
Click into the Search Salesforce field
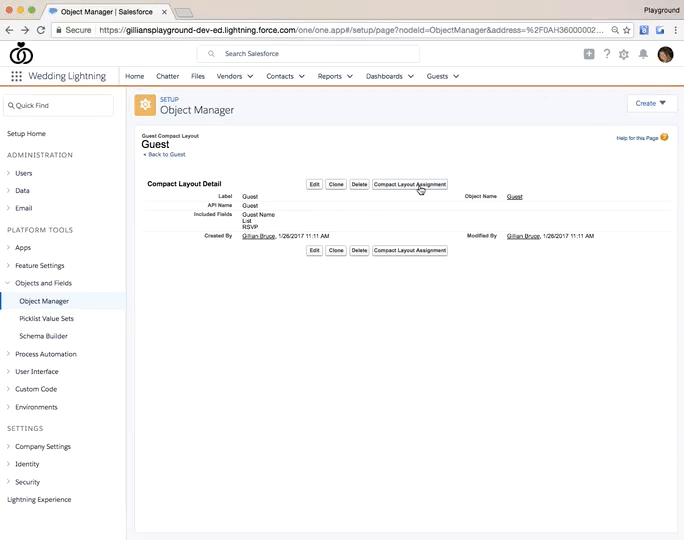tap(308, 54)
